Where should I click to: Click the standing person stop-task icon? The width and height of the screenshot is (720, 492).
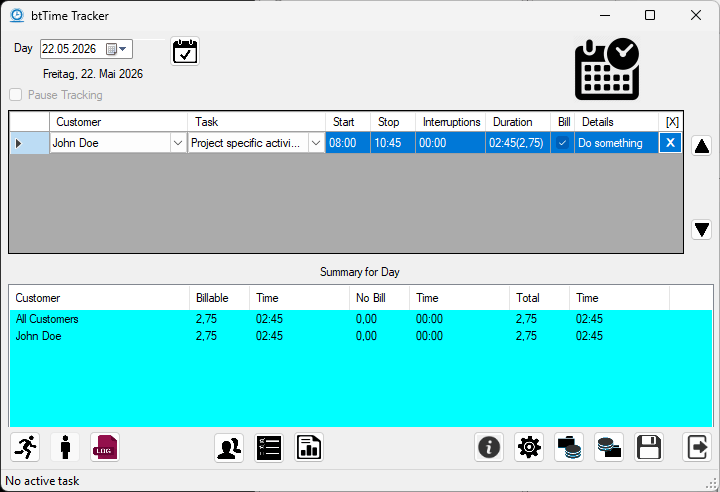tap(65, 447)
